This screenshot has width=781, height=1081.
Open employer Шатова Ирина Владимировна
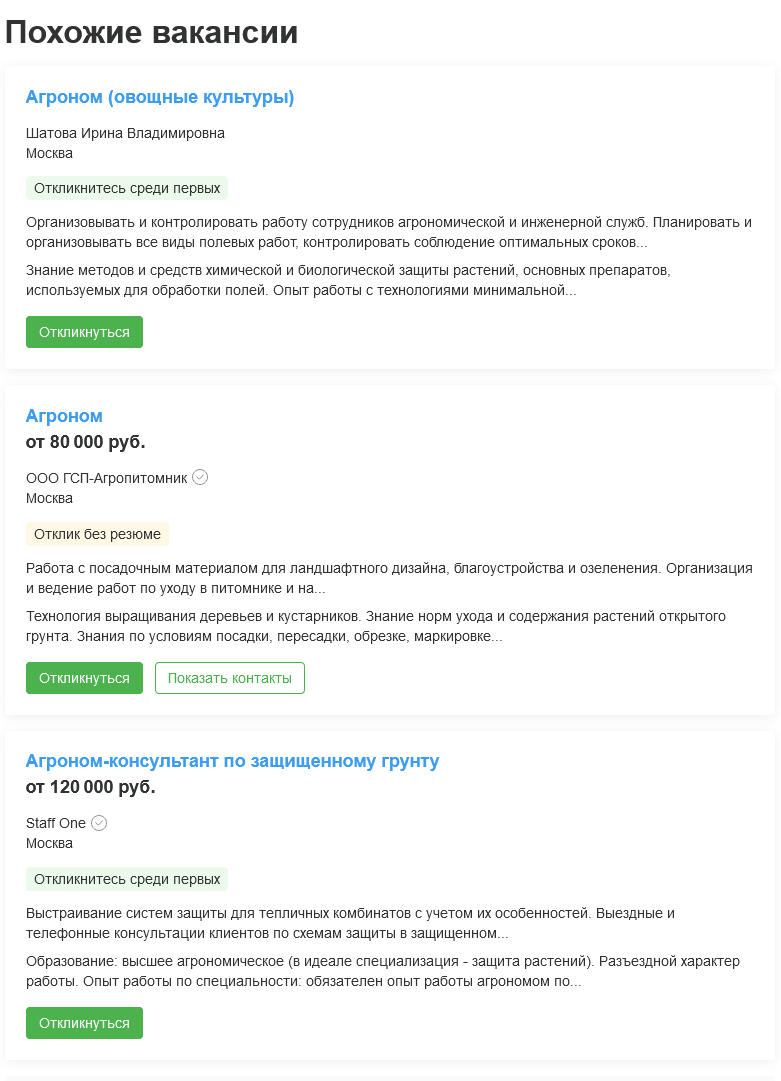(x=125, y=133)
